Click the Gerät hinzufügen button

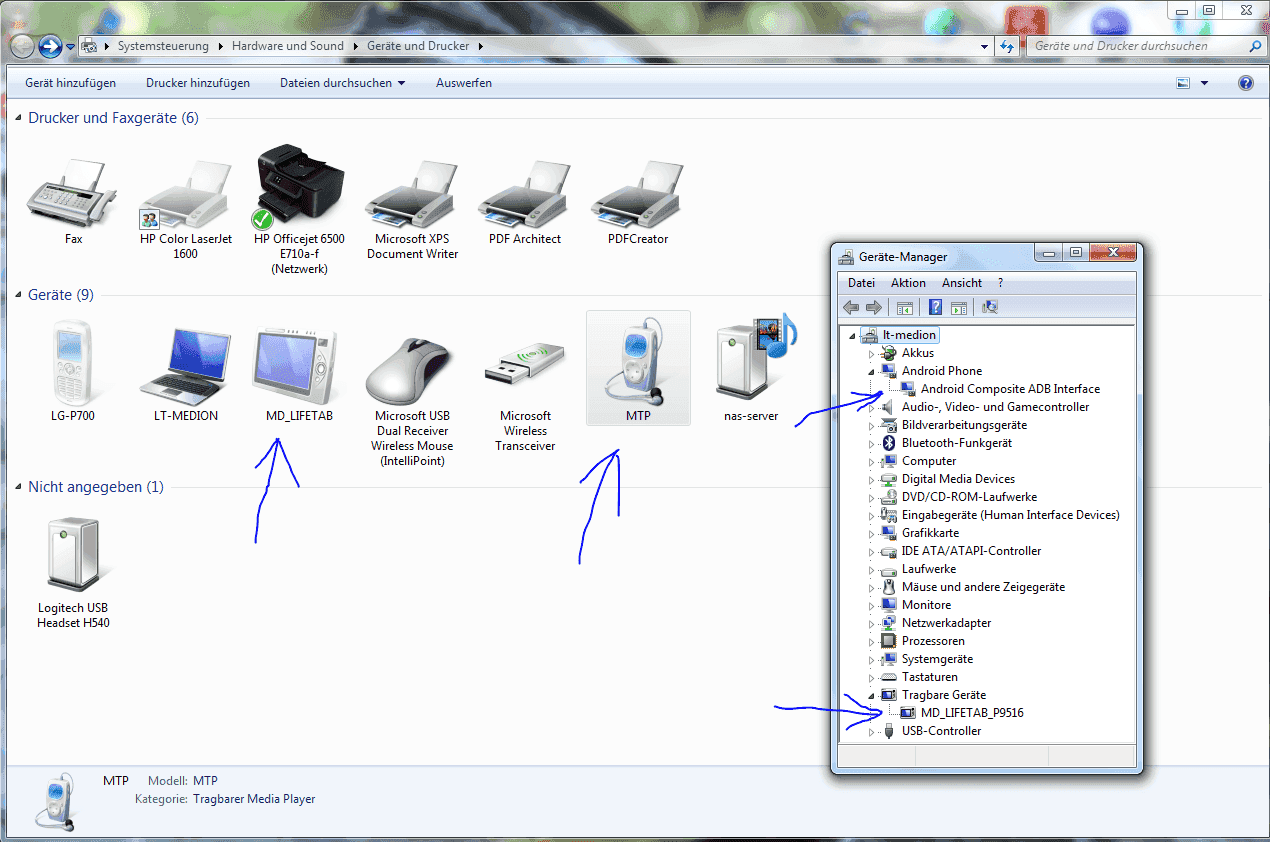coord(71,83)
